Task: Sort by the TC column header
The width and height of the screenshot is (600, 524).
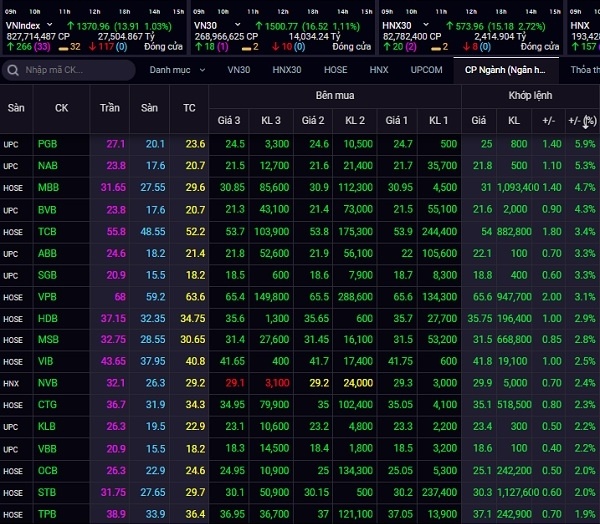Action: [189, 108]
